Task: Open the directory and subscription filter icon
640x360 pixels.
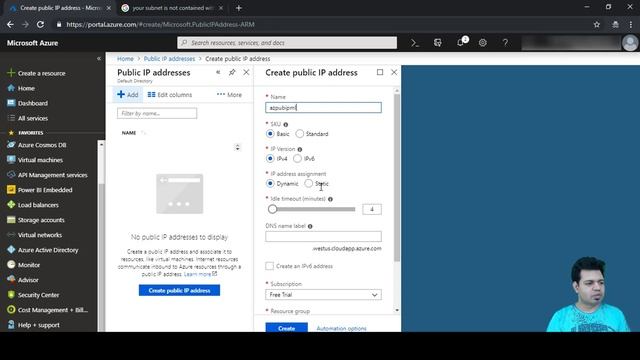Action: pos(438,42)
